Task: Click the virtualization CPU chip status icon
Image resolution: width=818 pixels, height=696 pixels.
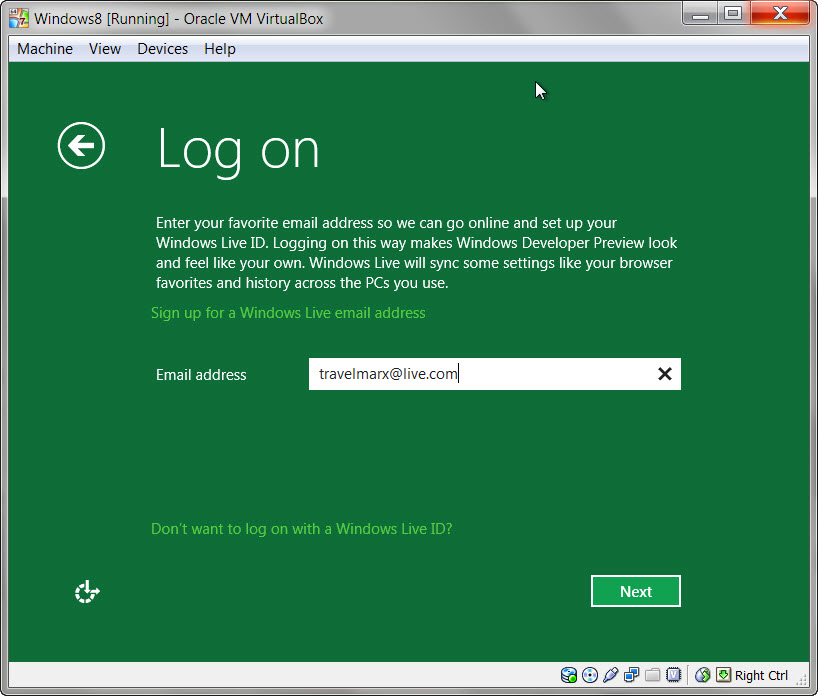Action: (673, 675)
